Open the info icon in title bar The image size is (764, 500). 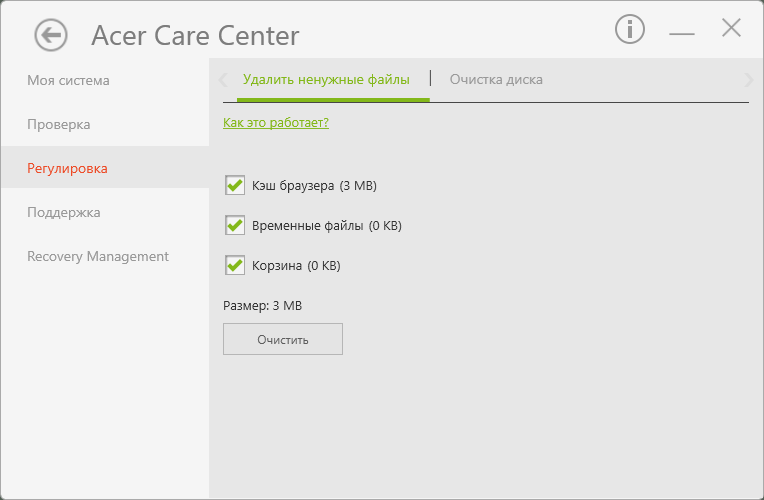click(629, 30)
